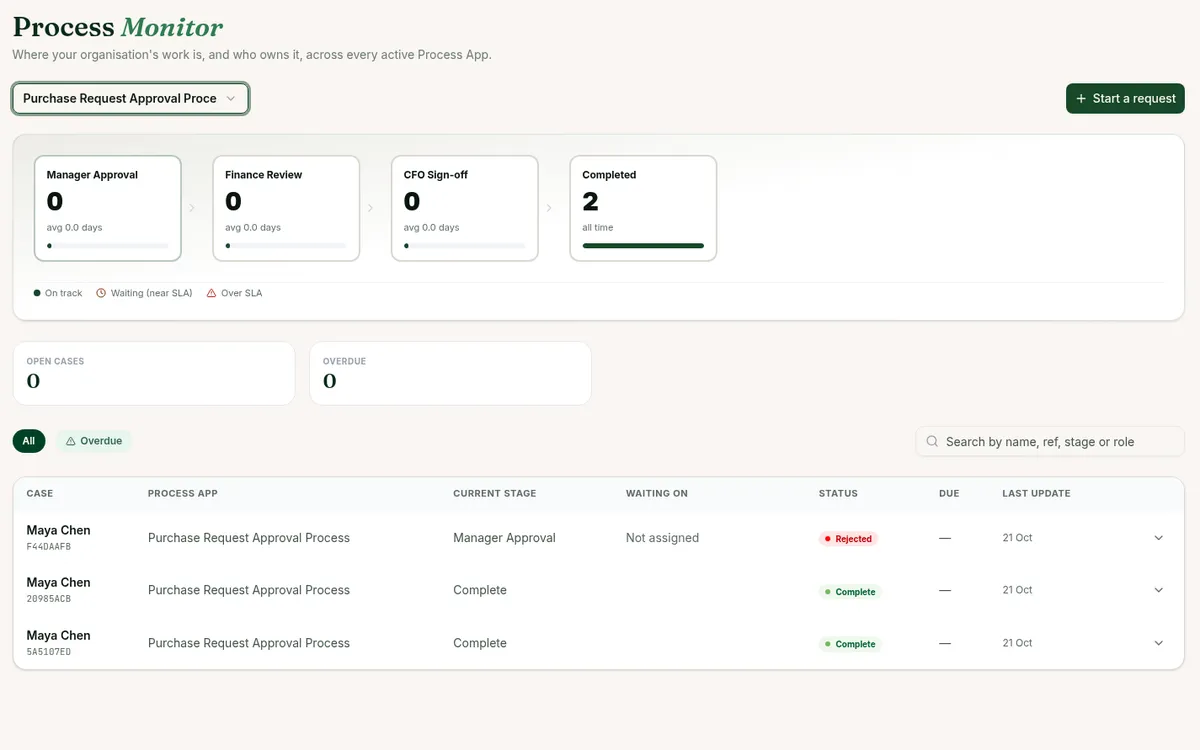
Task: Sort by the Status column header
Action: pos(838,493)
